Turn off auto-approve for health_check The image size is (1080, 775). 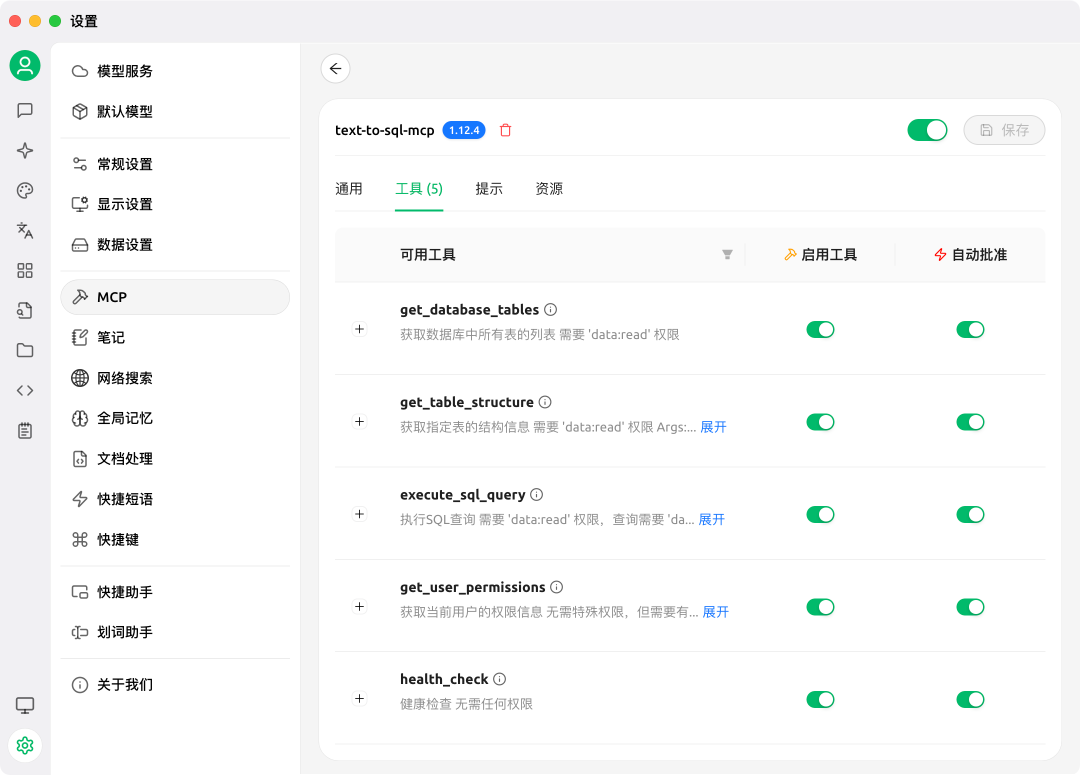pyautogui.click(x=970, y=699)
